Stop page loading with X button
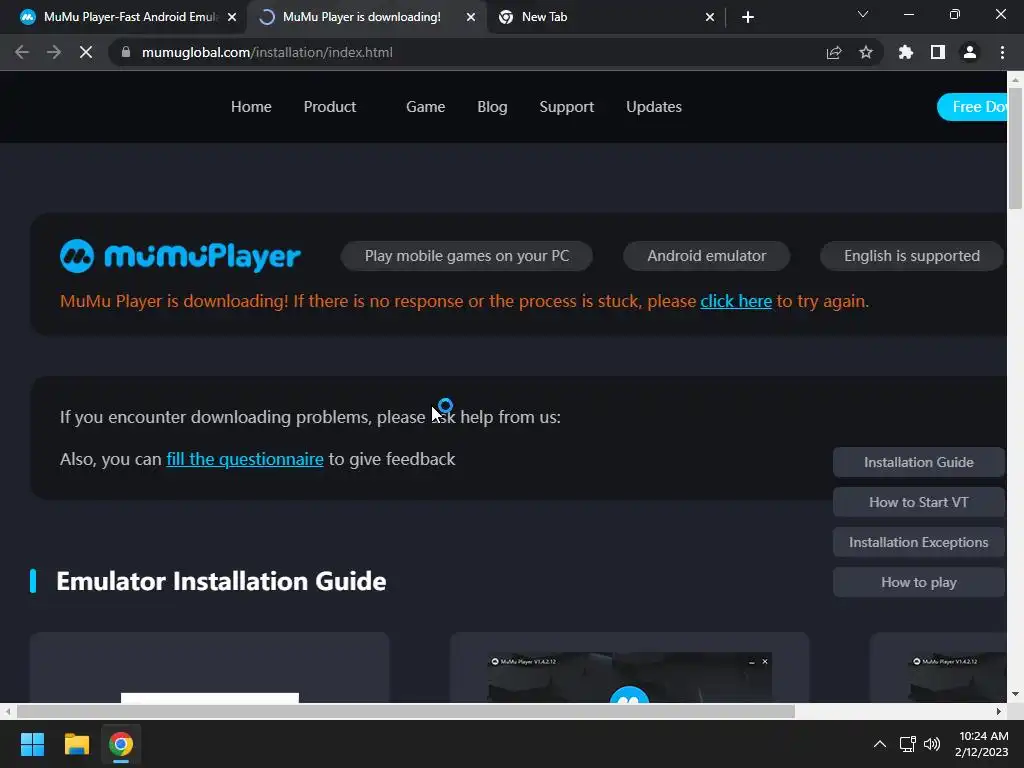 click(x=86, y=52)
